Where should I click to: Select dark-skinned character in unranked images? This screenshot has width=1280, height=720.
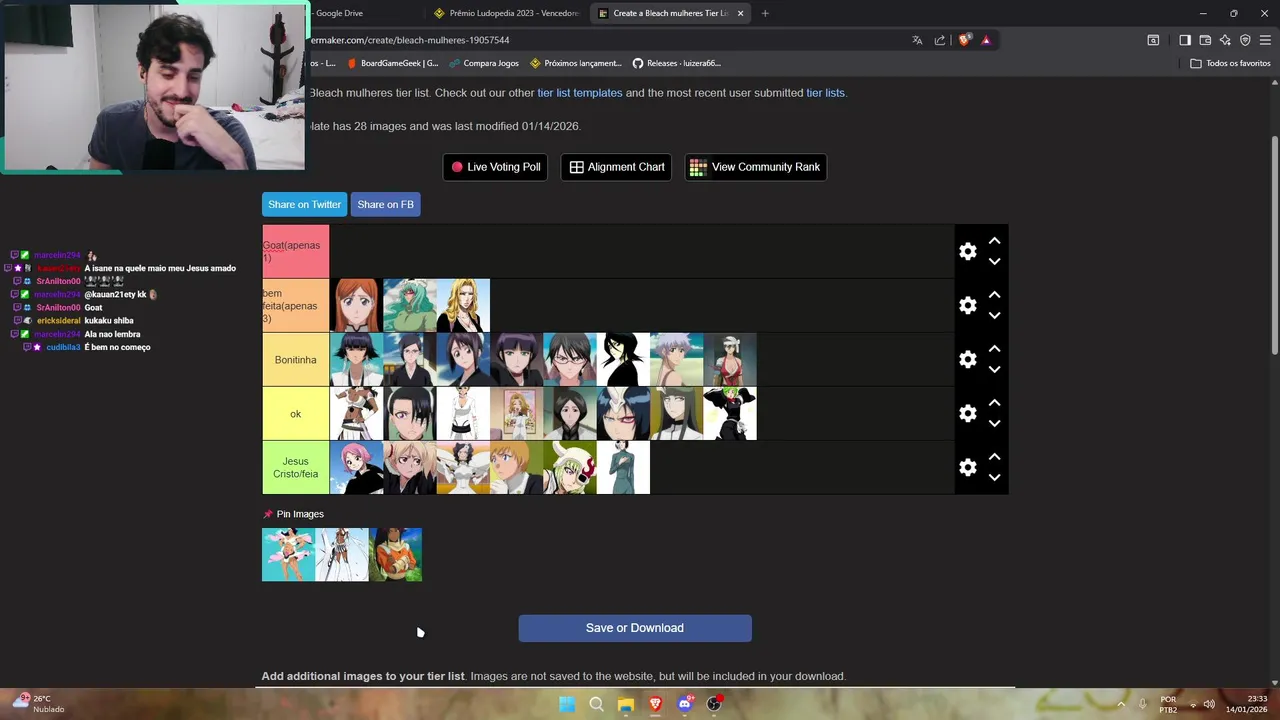[x=396, y=555]
